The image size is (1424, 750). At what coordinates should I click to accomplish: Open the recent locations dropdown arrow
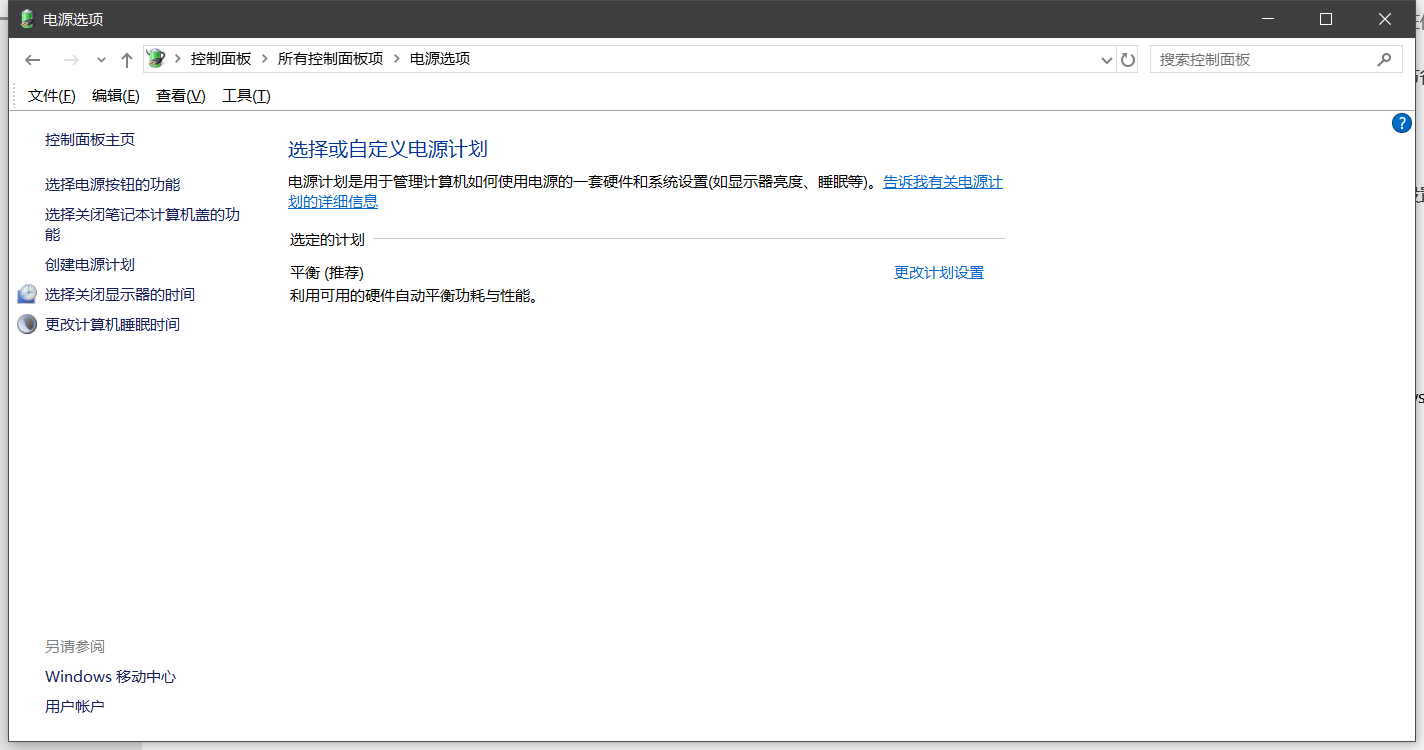(101, 60)
